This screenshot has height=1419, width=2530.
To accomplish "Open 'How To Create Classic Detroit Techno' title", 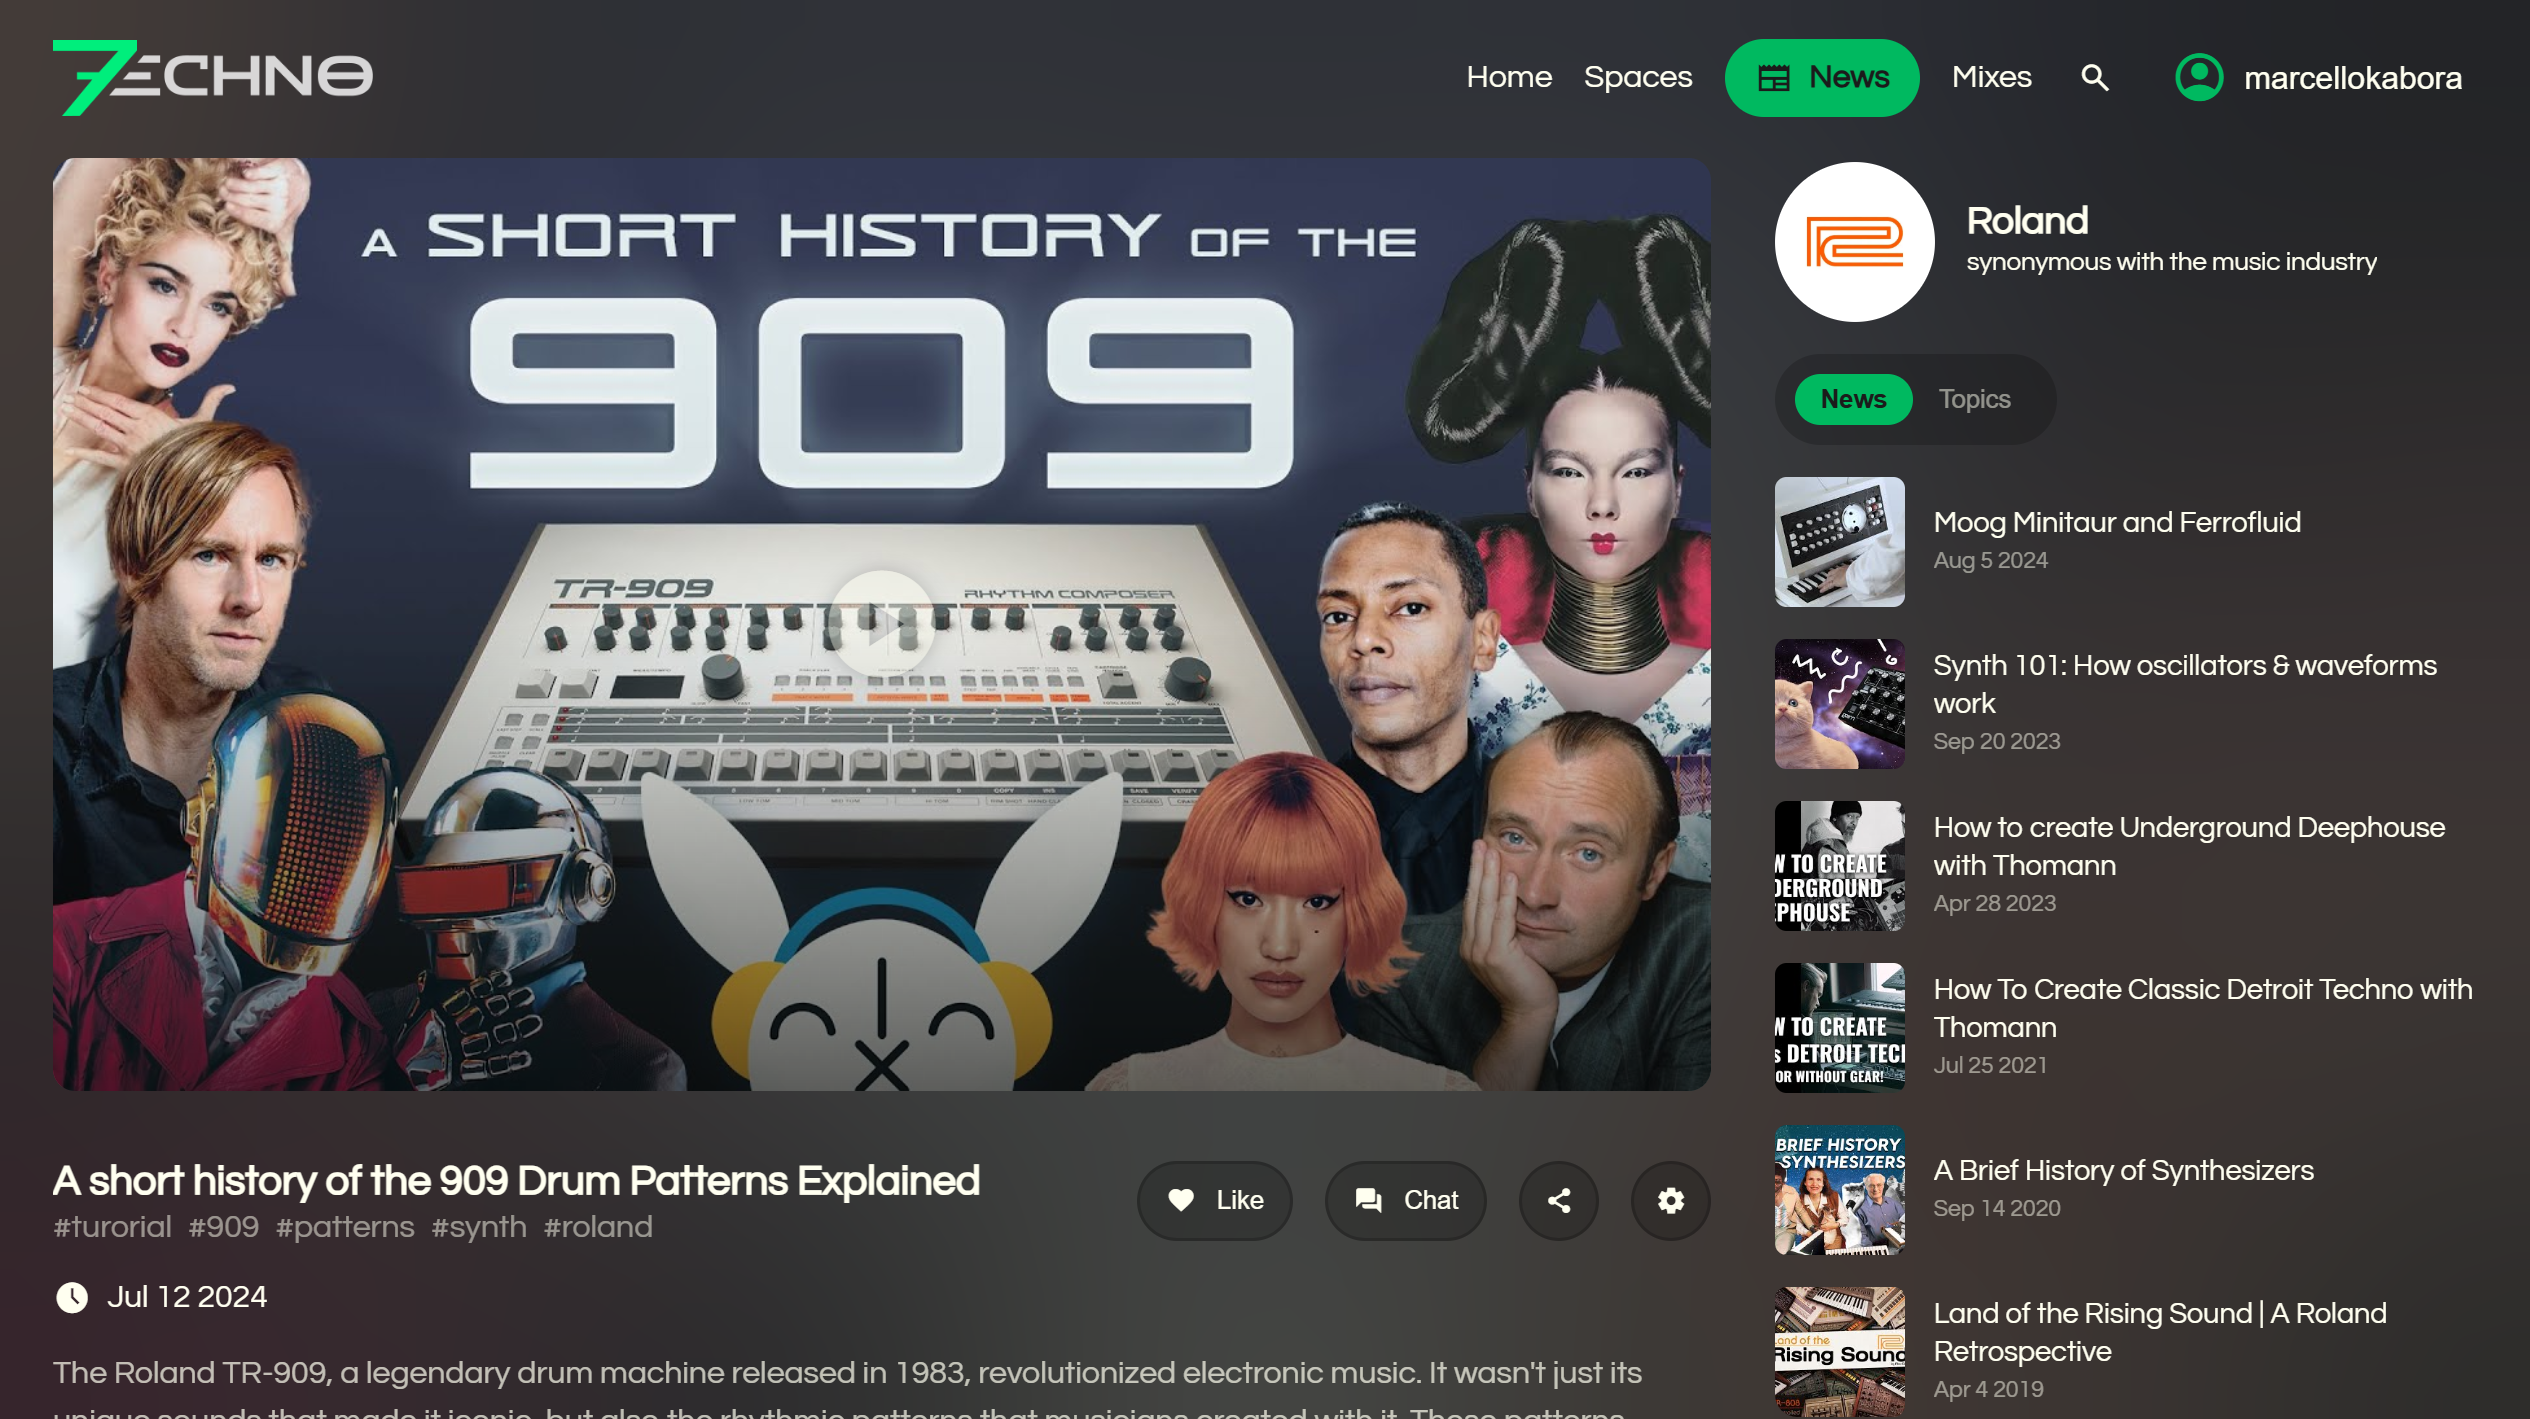I will (2202, 1008).
